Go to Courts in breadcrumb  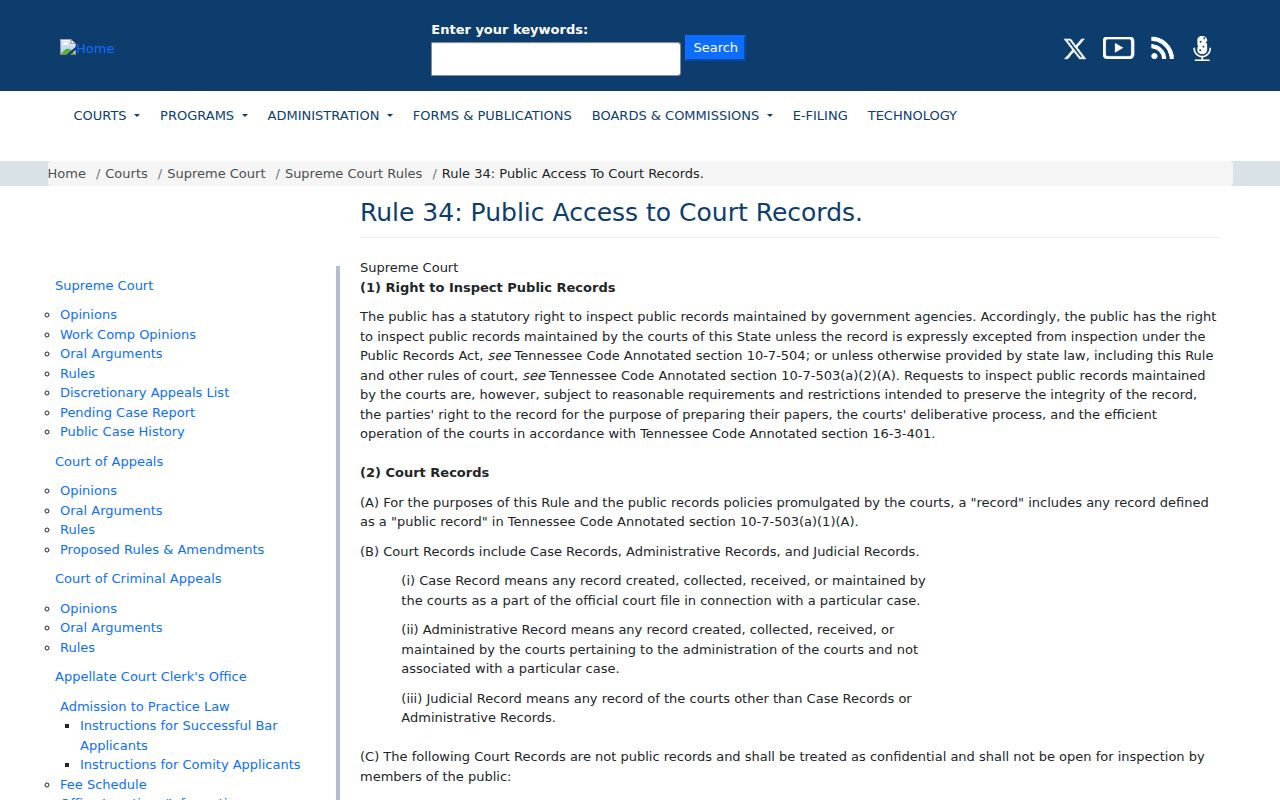(x=126, y=173)
